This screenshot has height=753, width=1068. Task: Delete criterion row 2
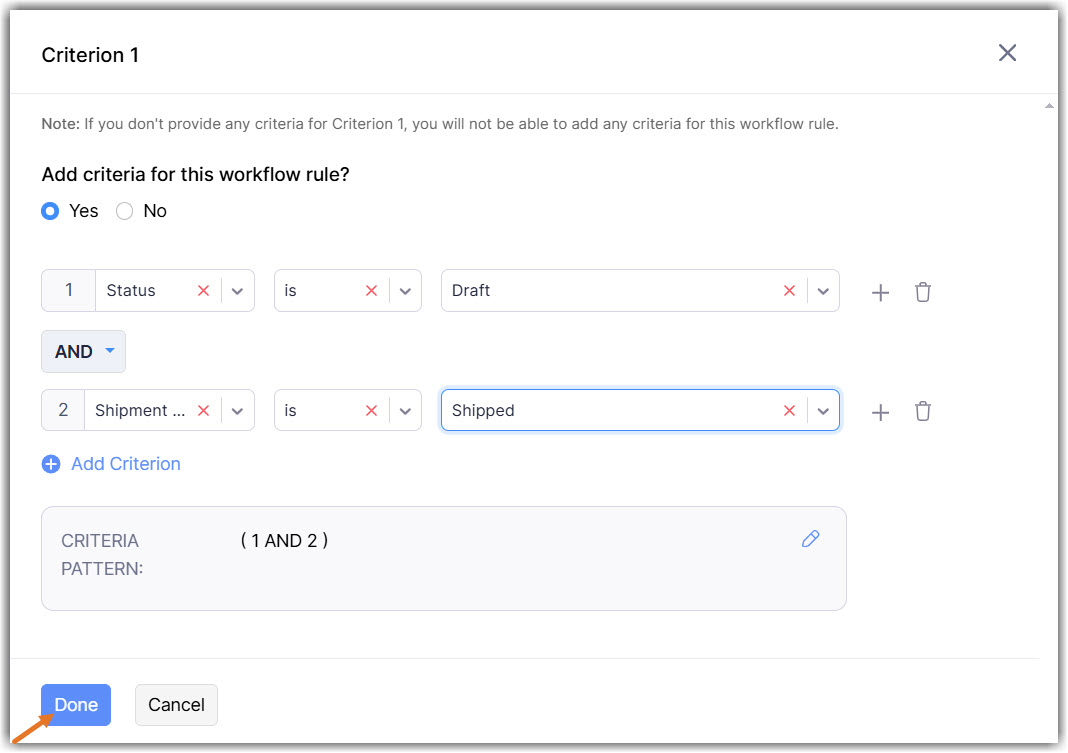[x=923, y=411]
